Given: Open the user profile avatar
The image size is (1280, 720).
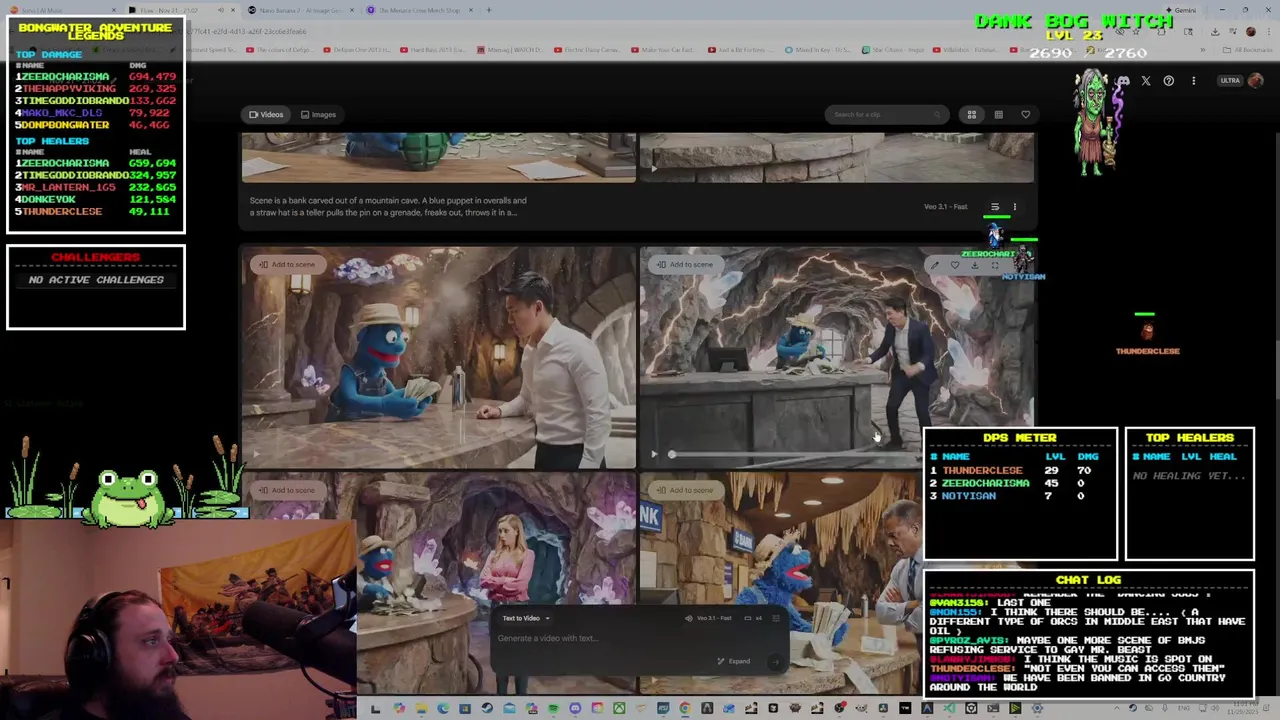Looking at the screenshot, I should point(1256,81).
